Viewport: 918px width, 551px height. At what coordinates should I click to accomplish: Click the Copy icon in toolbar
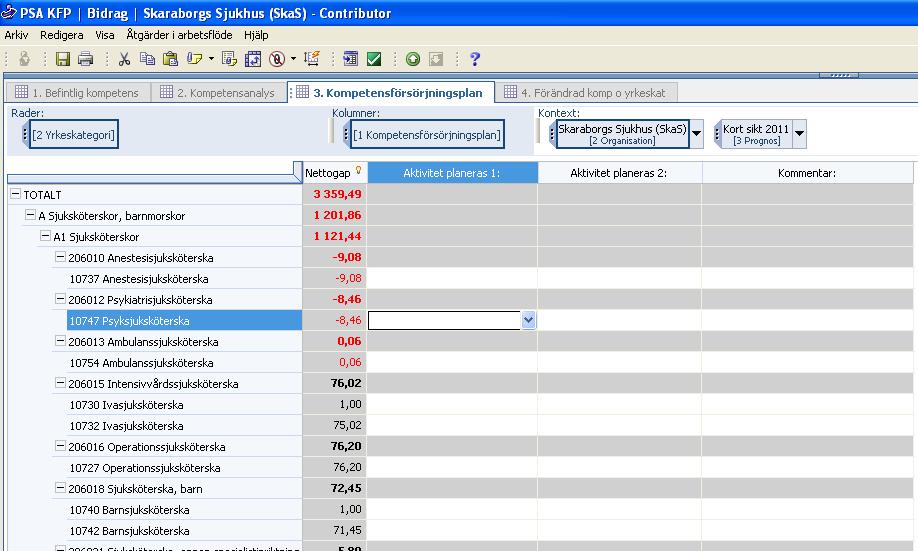[147, 59]
